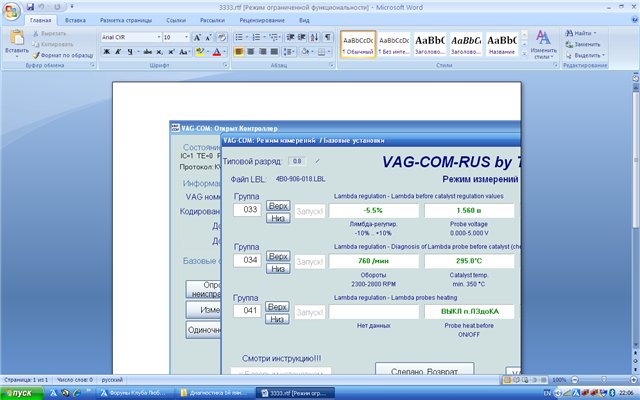
Task: Toggle bold (Ж) formatting
Action: tap(107, 52)
